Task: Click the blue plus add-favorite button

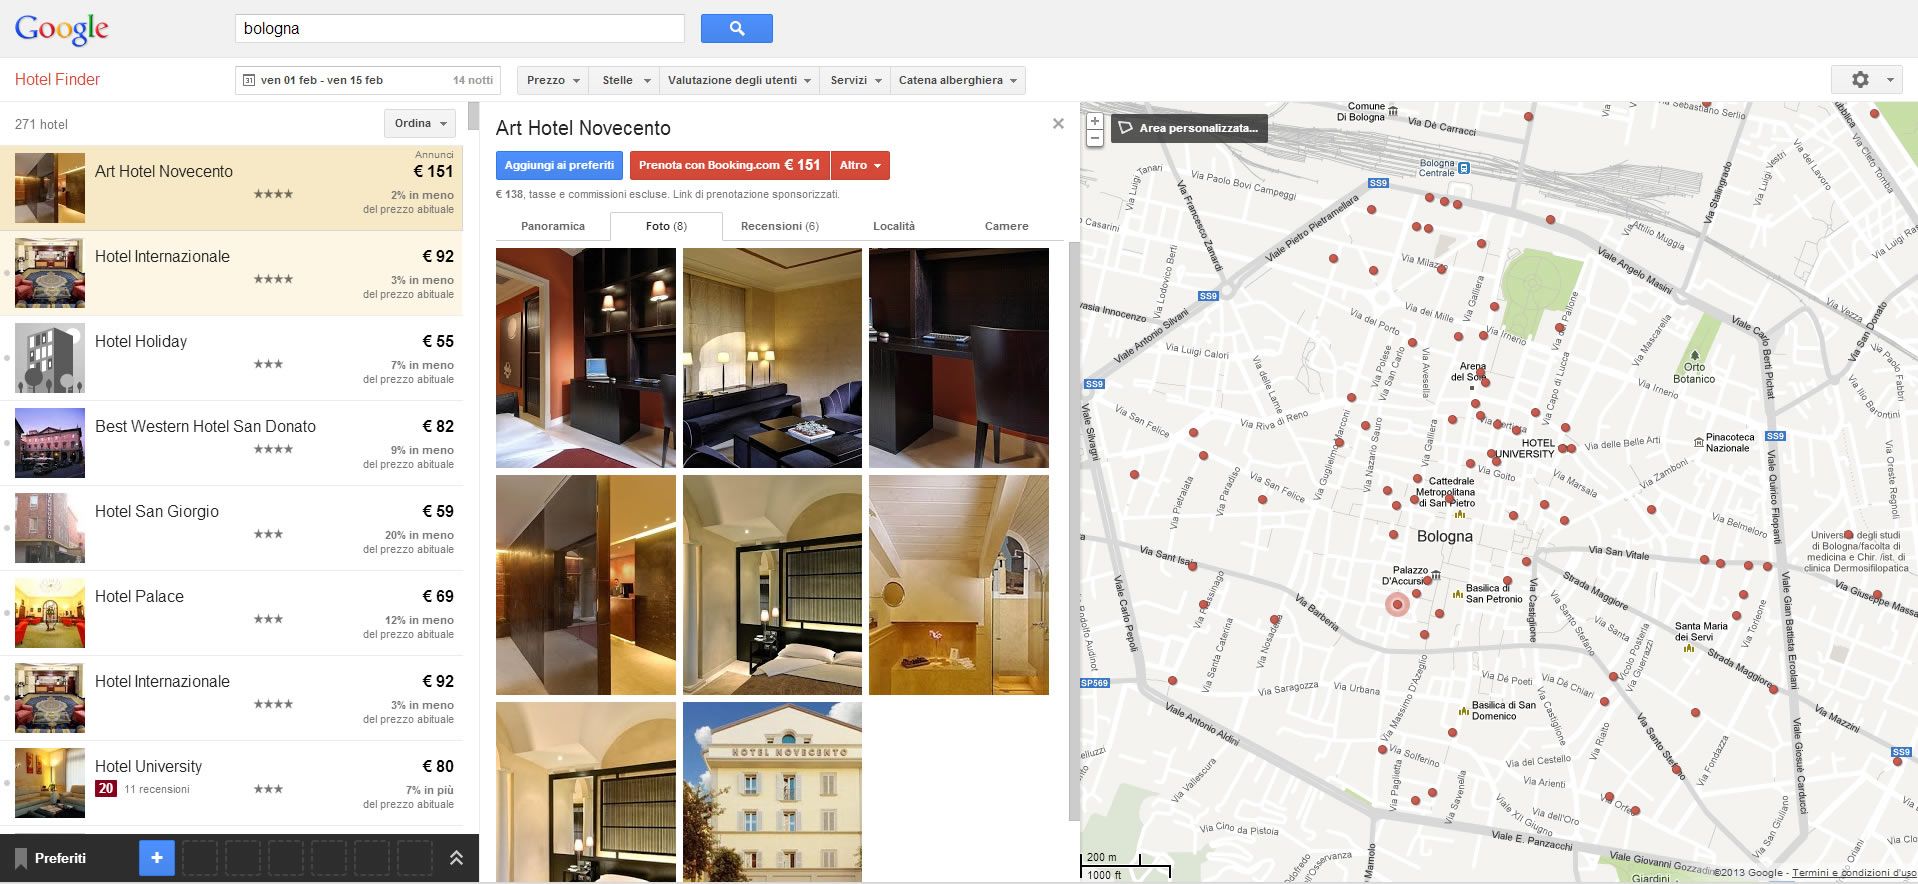Action: tap(156, 858)
